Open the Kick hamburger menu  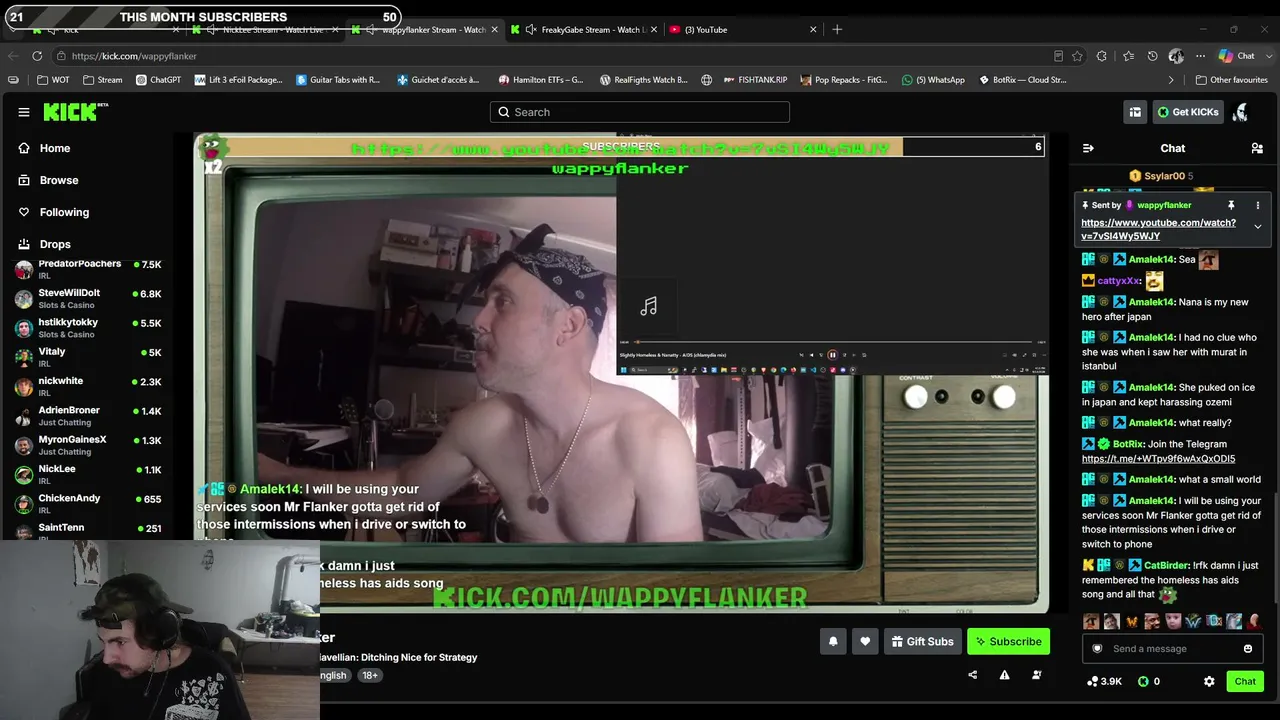[x=24, y=112]
